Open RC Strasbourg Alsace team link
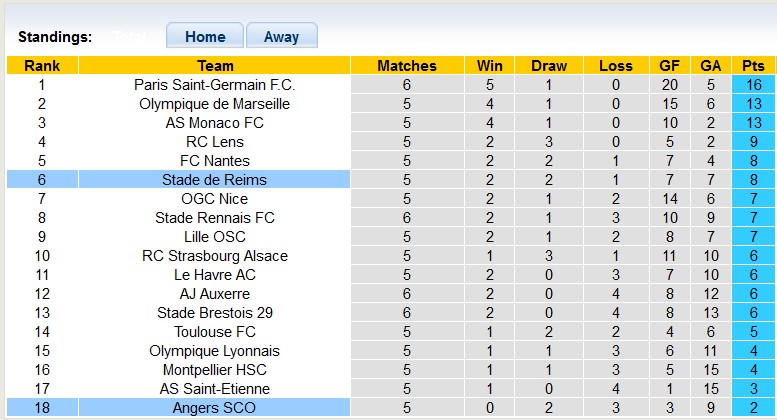The image size is (777, 420). (215, 256)
